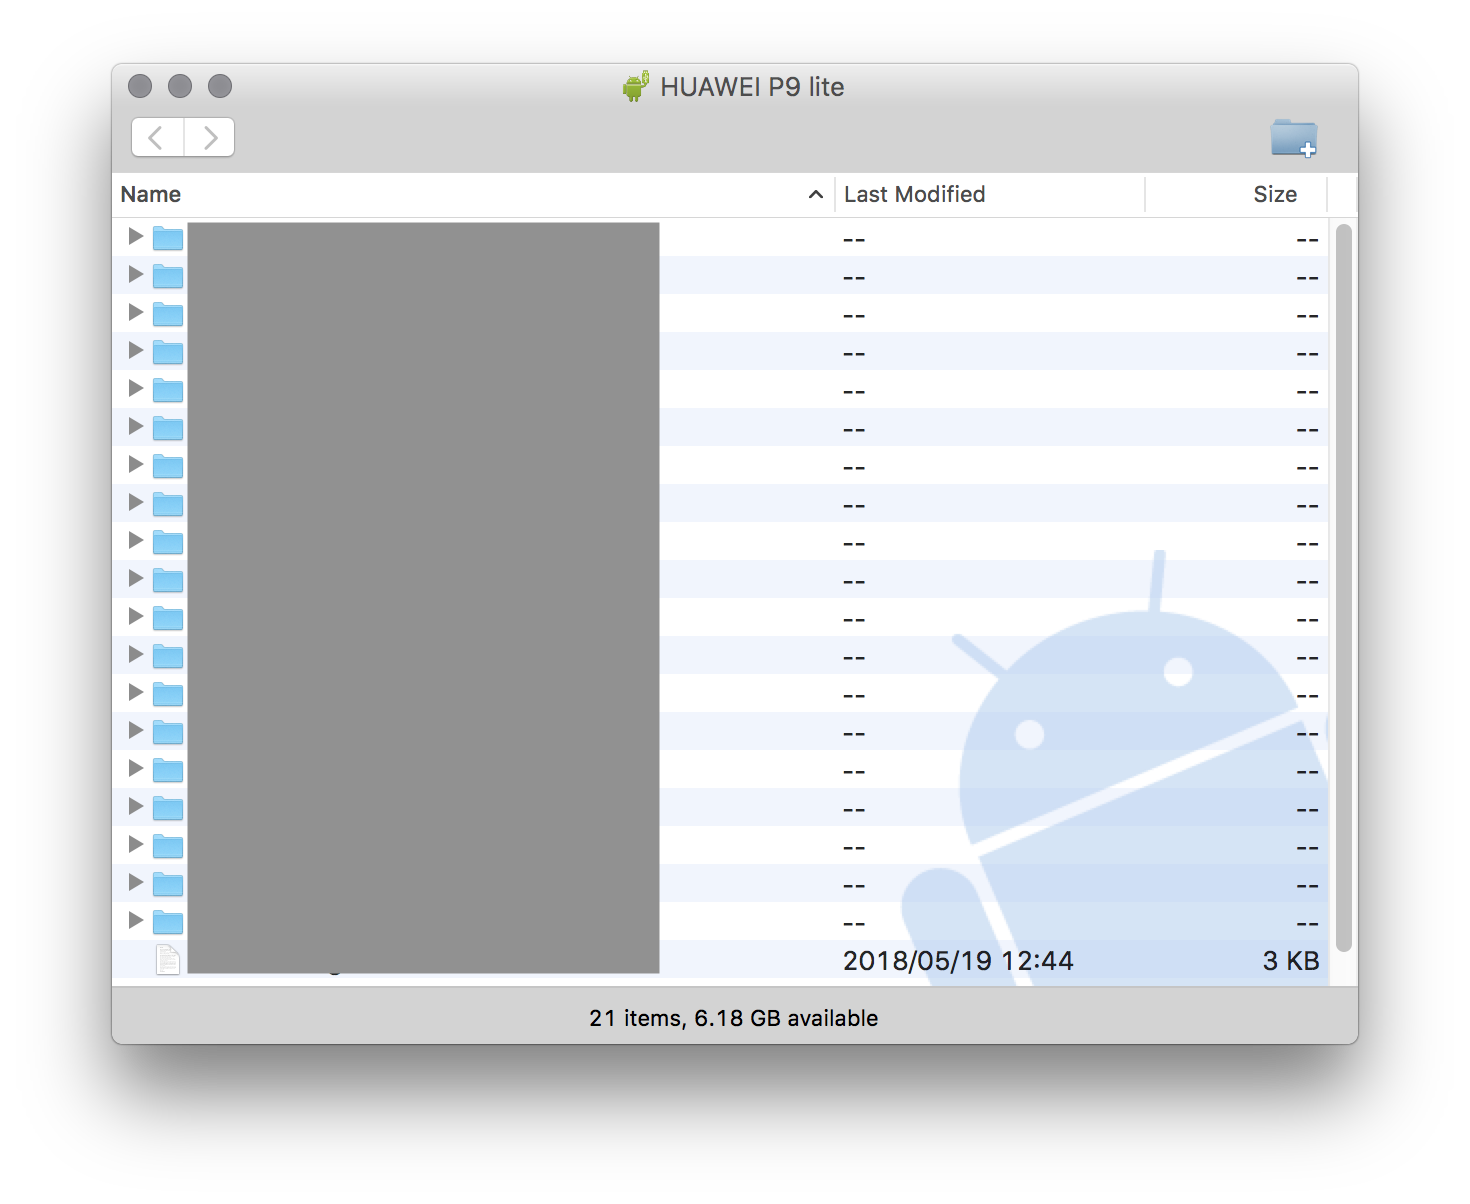Go forward using the right arrow button
The width and height of the screenshot is (1470, 1204).
click(x=209, y=137)
